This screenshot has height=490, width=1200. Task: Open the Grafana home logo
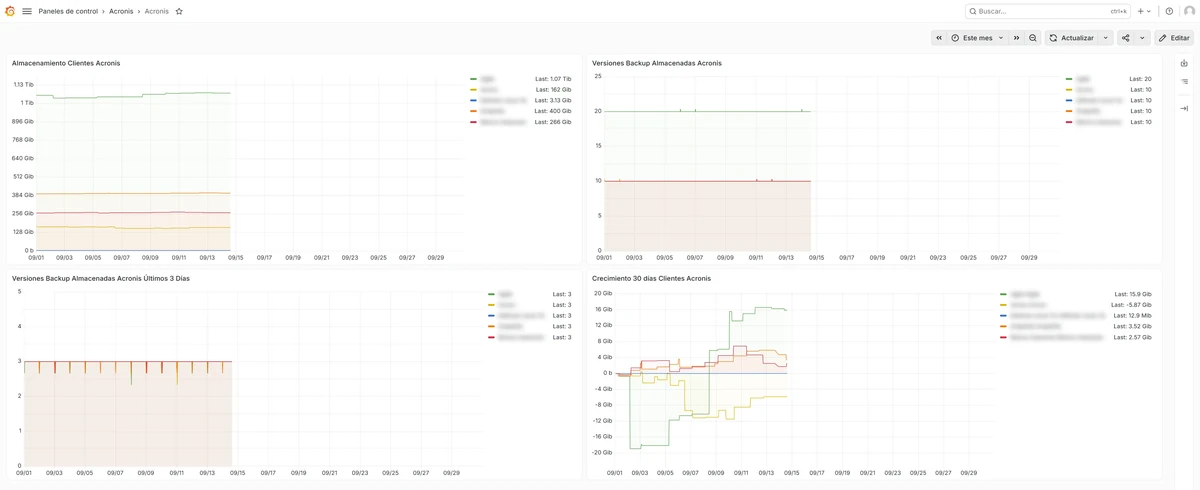(10, 11)
